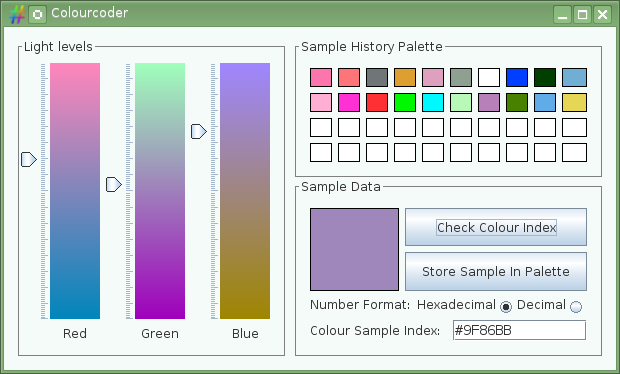Screen dimensions: 620x374
Task: Pick the bright green swatch in row two
Action: tap(405, 102)
